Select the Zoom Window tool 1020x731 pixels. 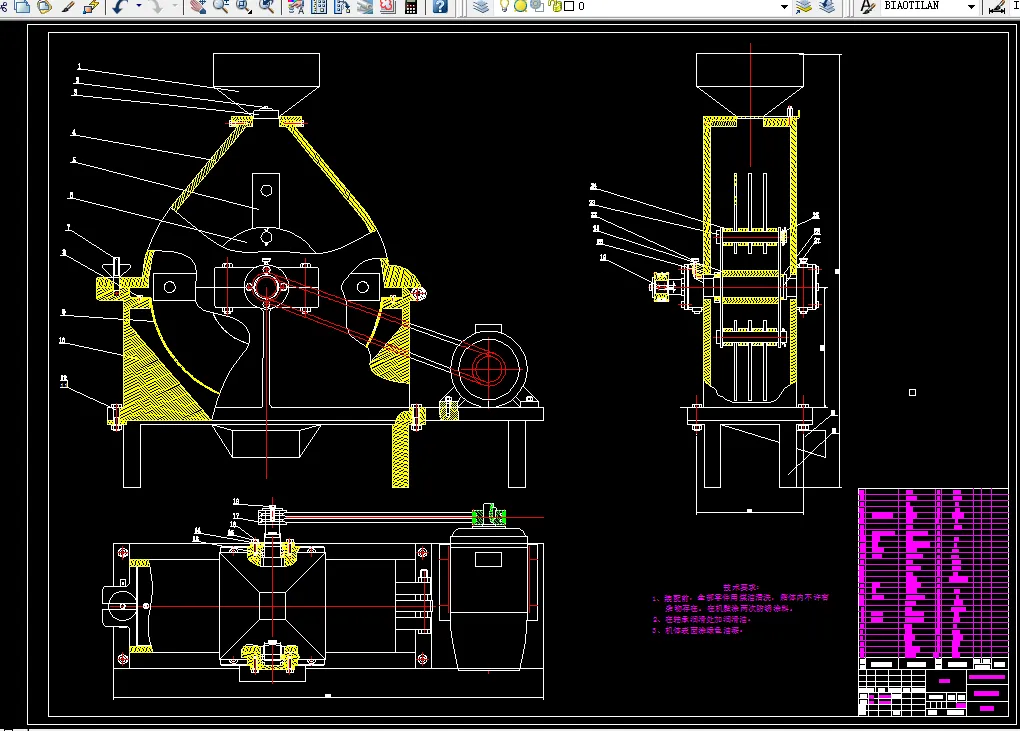pyautogui.click(x=244, y=7)
